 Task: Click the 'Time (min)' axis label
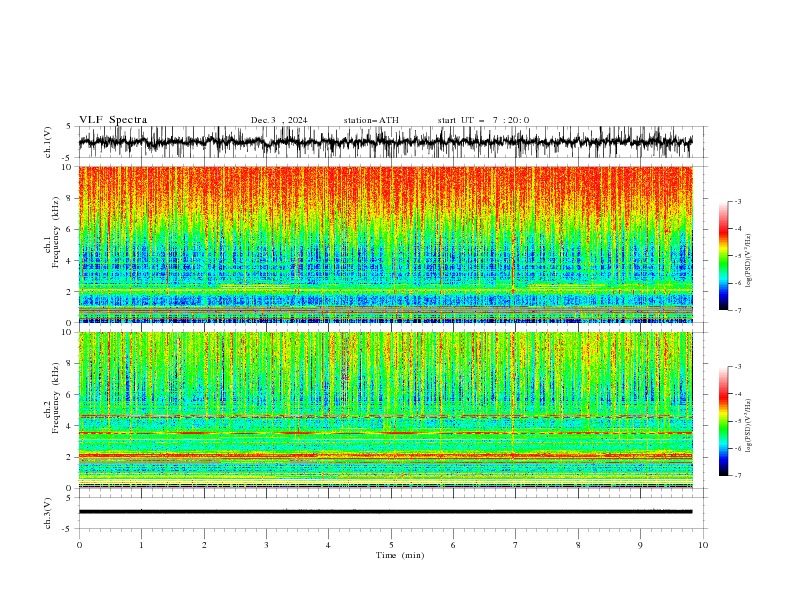400,555
